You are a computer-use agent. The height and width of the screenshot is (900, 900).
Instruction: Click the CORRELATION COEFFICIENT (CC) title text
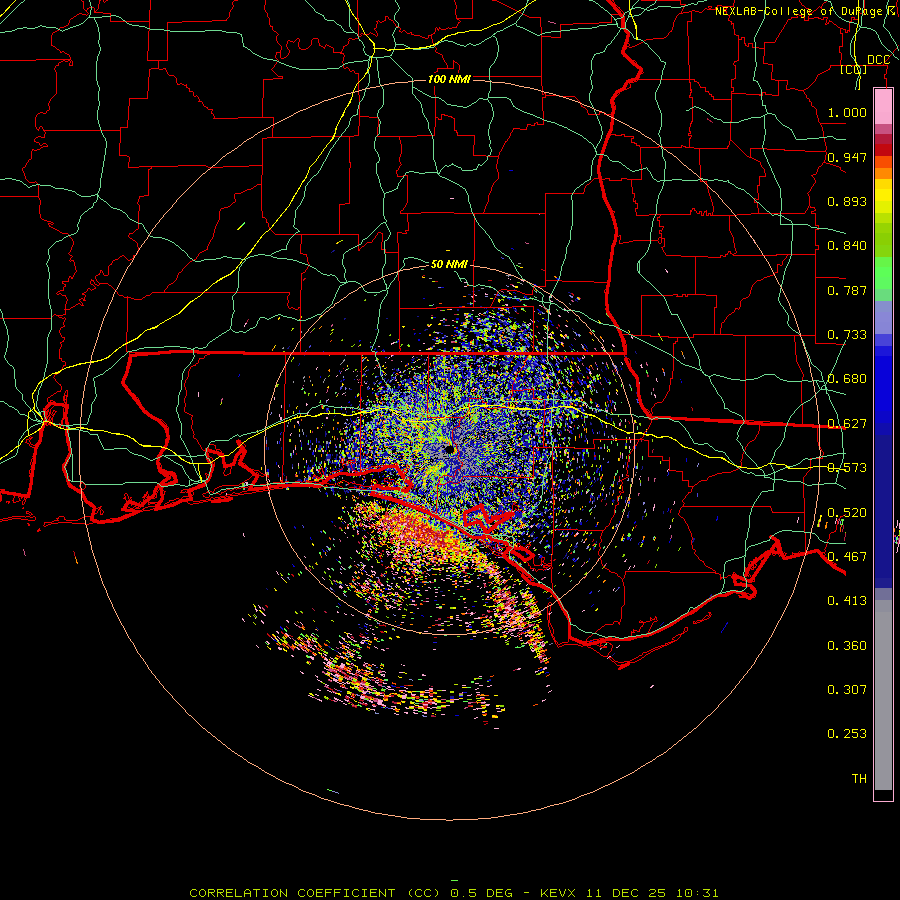(316, 893)
